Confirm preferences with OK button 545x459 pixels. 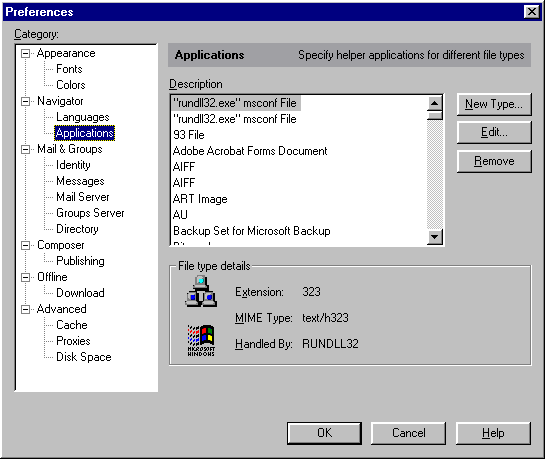tap(324, 433)
